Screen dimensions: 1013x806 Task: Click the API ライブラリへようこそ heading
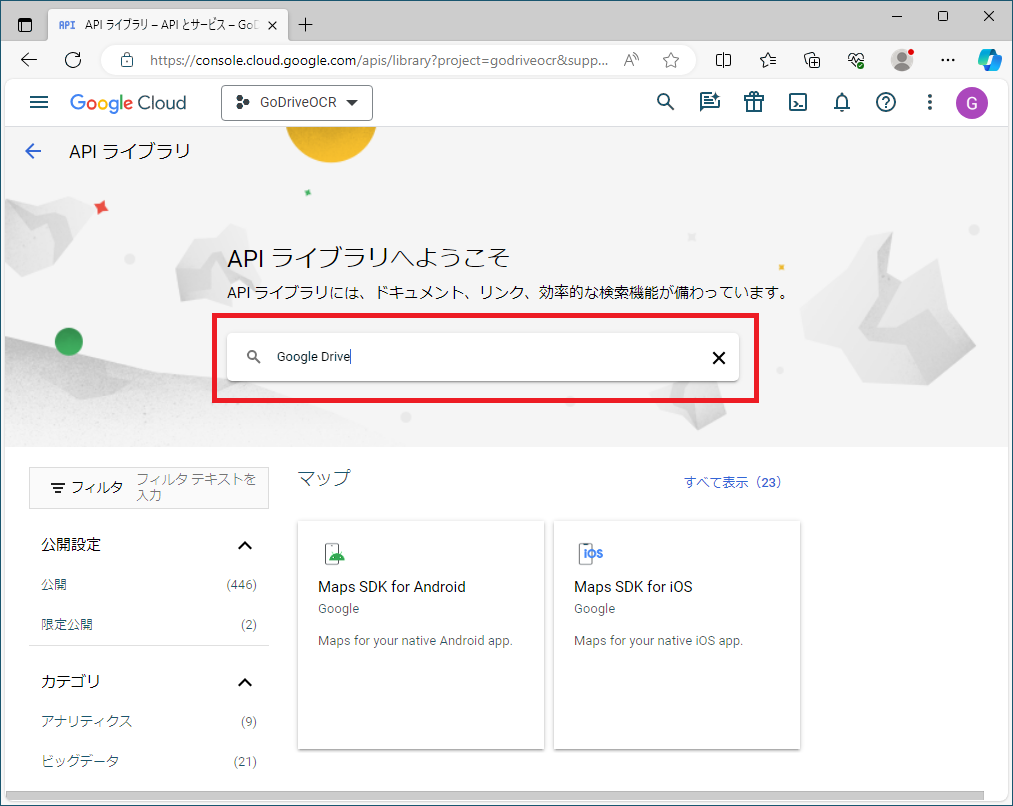coord(368,258)
